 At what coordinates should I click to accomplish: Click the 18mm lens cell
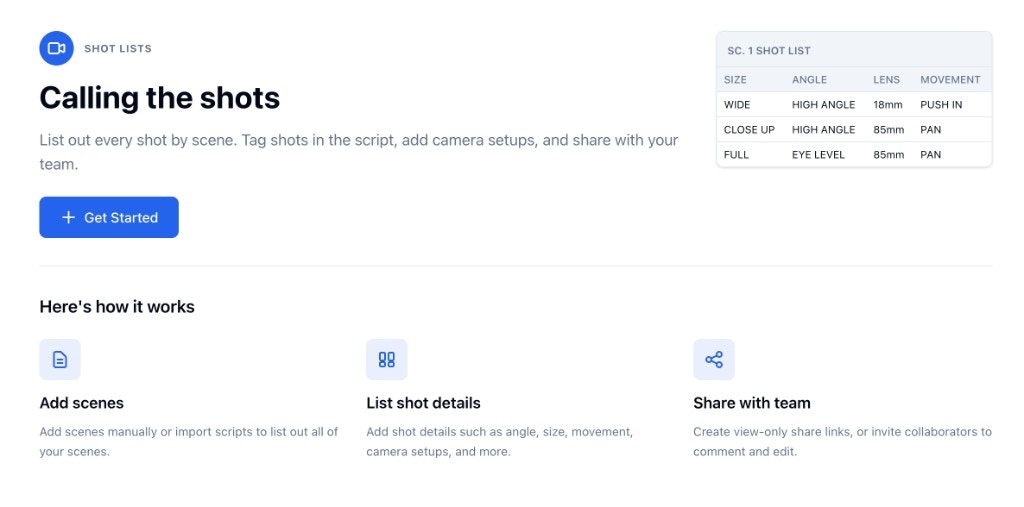point(889,105)
